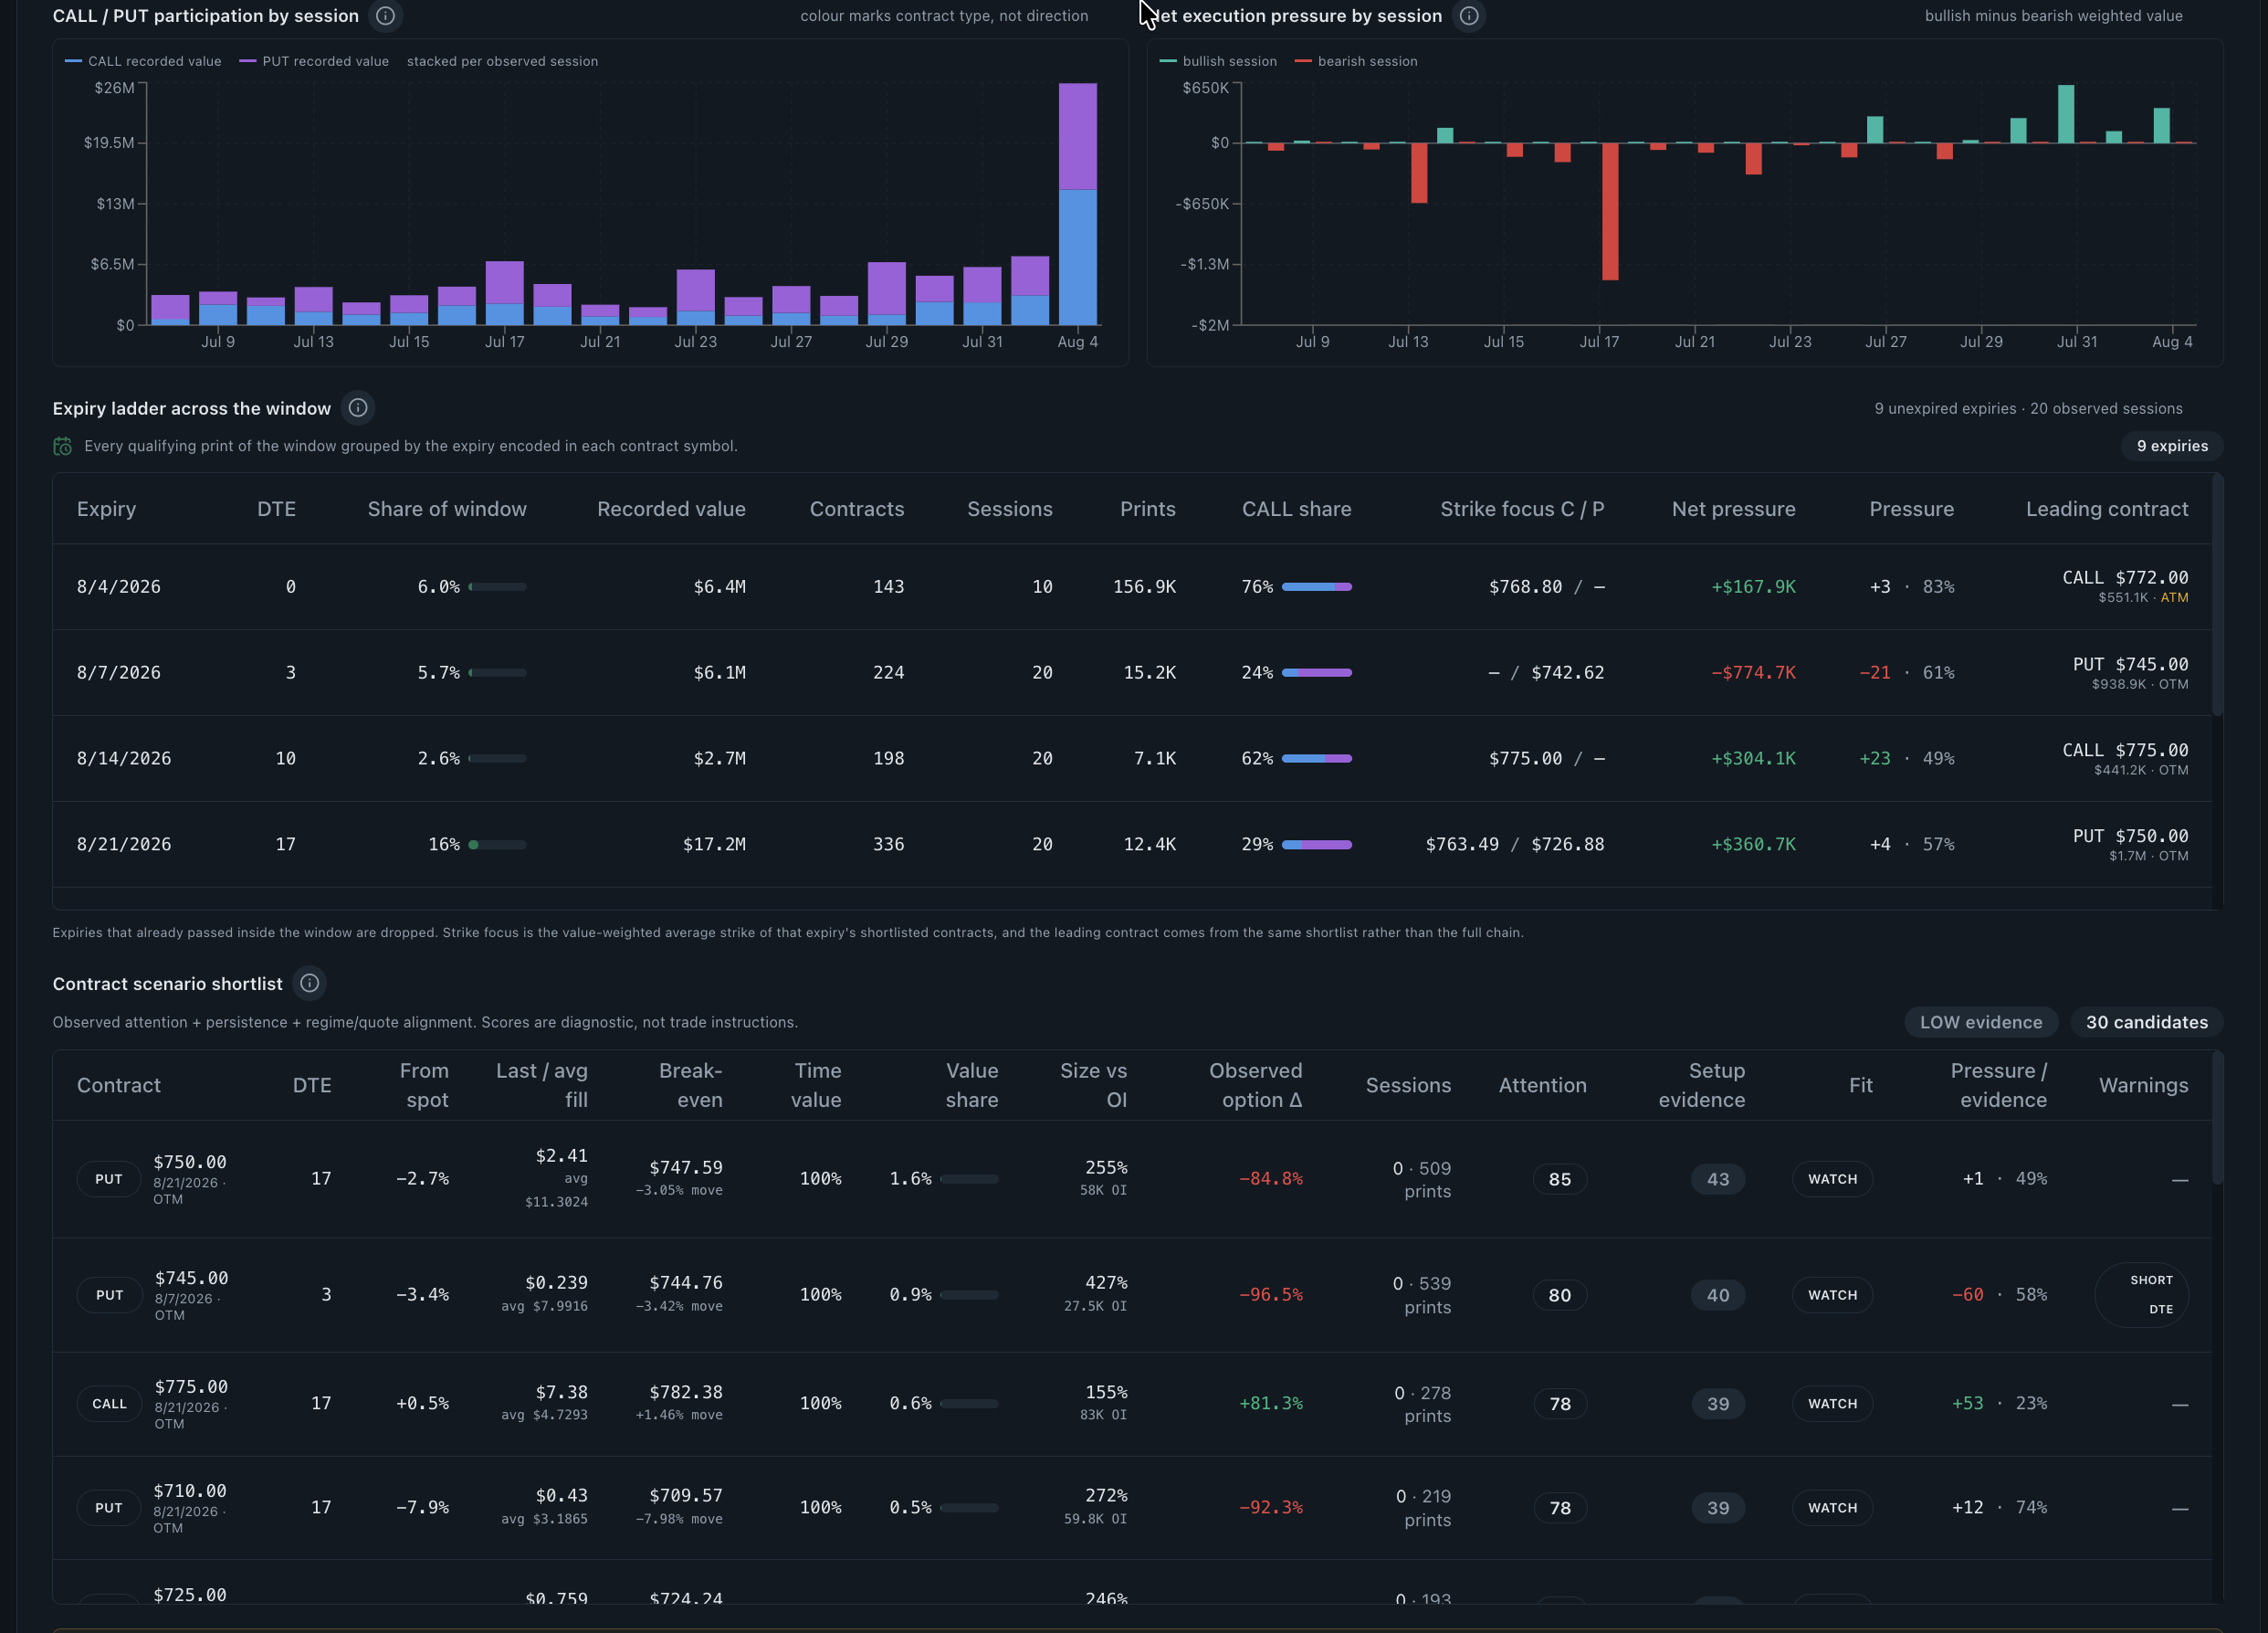This screenshot has height=1633, width=2268.
Task: Sort shortlist by Warnings header
Action: (2143, 1085)
